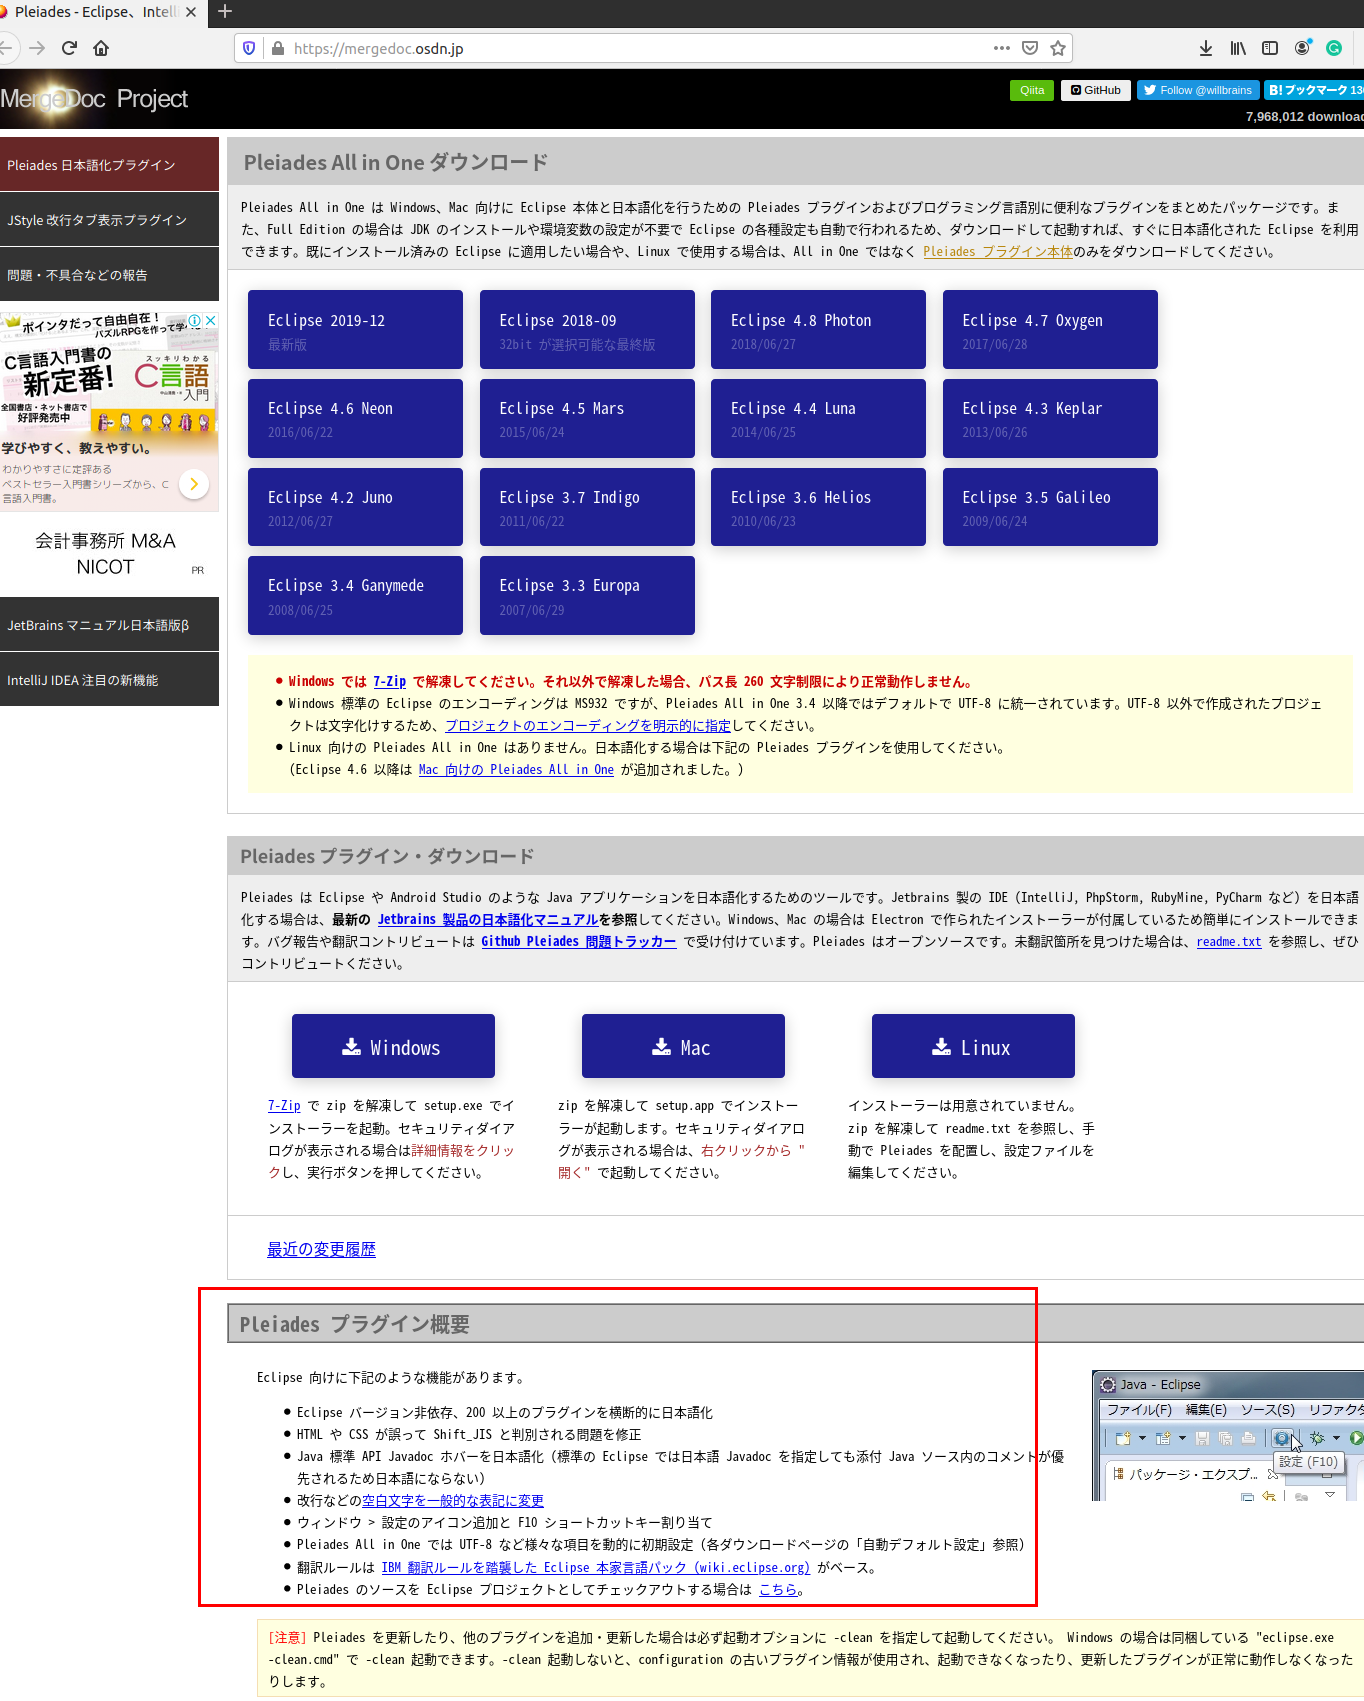Viewport: 1364px width, 1701px height.
Task: Select the Eclipse 4.8 Photon tile
Action: [818, 330]
